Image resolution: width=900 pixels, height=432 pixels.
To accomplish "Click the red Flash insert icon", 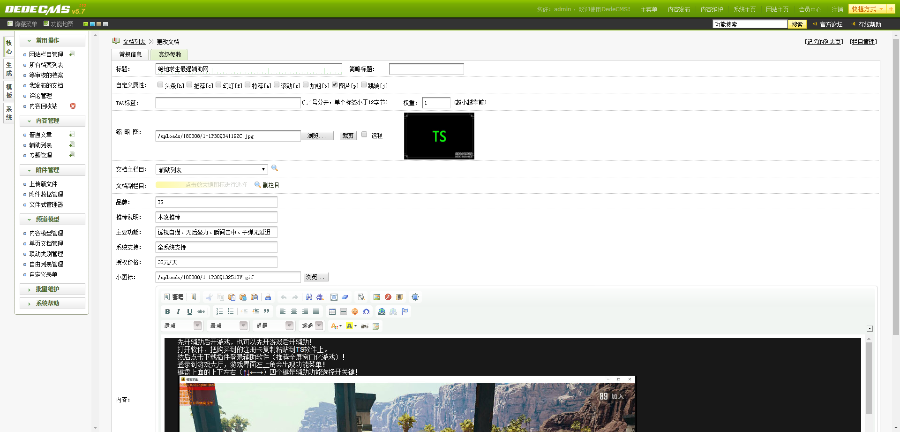I will 388,297.
